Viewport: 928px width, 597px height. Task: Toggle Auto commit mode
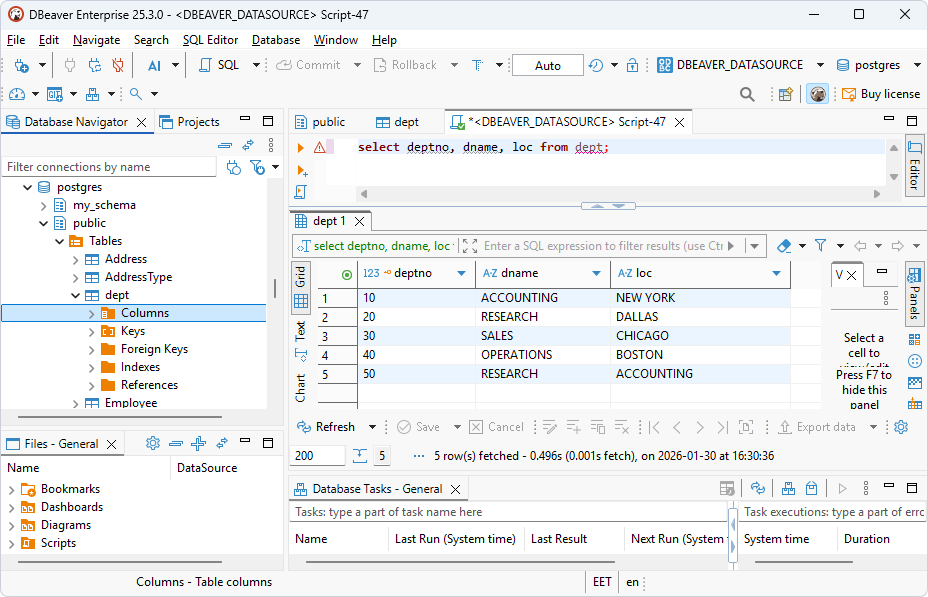(x=547, y=64)
